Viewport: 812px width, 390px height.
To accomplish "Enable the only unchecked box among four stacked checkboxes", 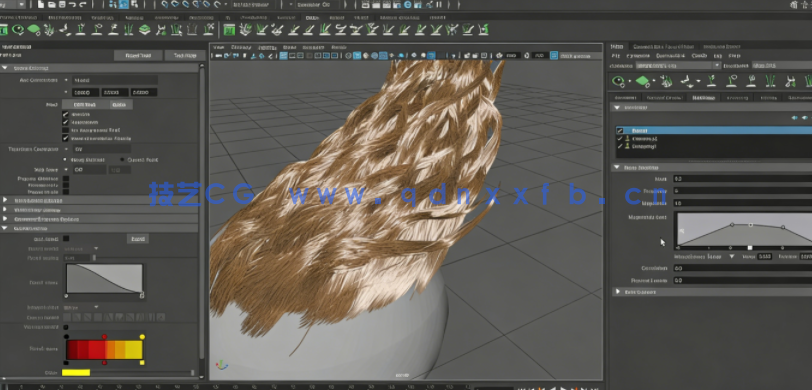I will point(65,130).
